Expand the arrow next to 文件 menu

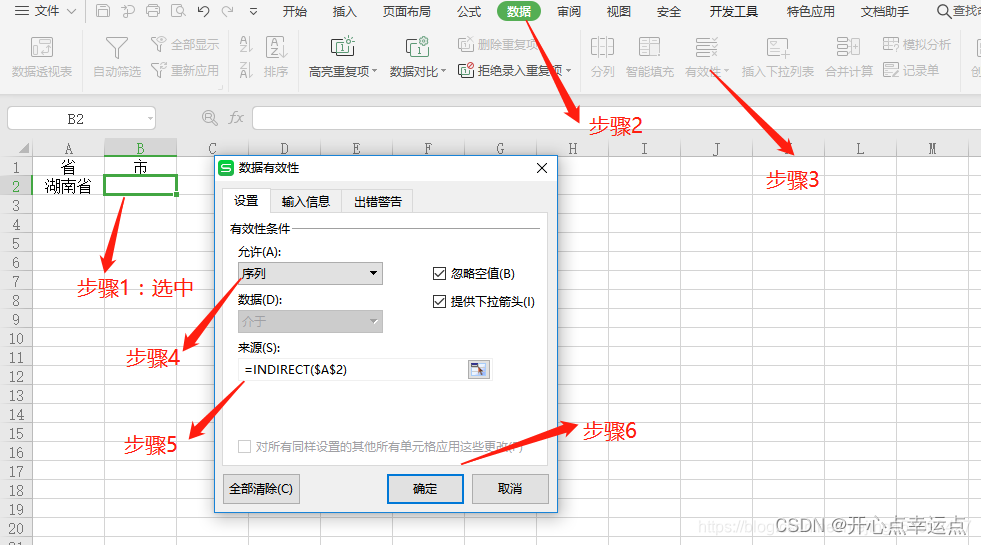[x=71, y=11]
